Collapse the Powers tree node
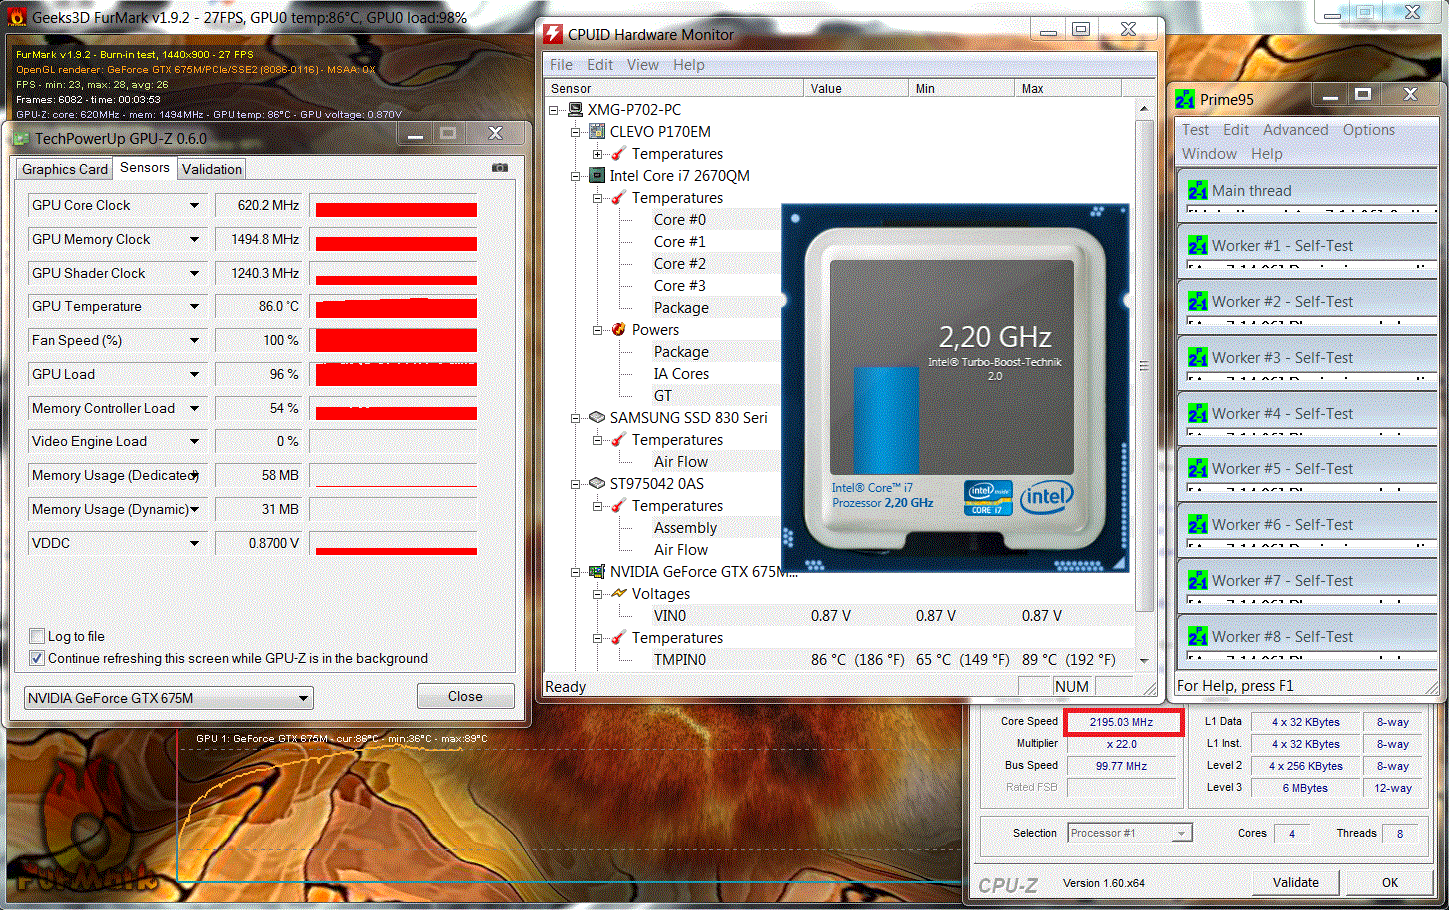Viewport: 1449px width, 910px height. pyautogui.click(x=597, y=330)
